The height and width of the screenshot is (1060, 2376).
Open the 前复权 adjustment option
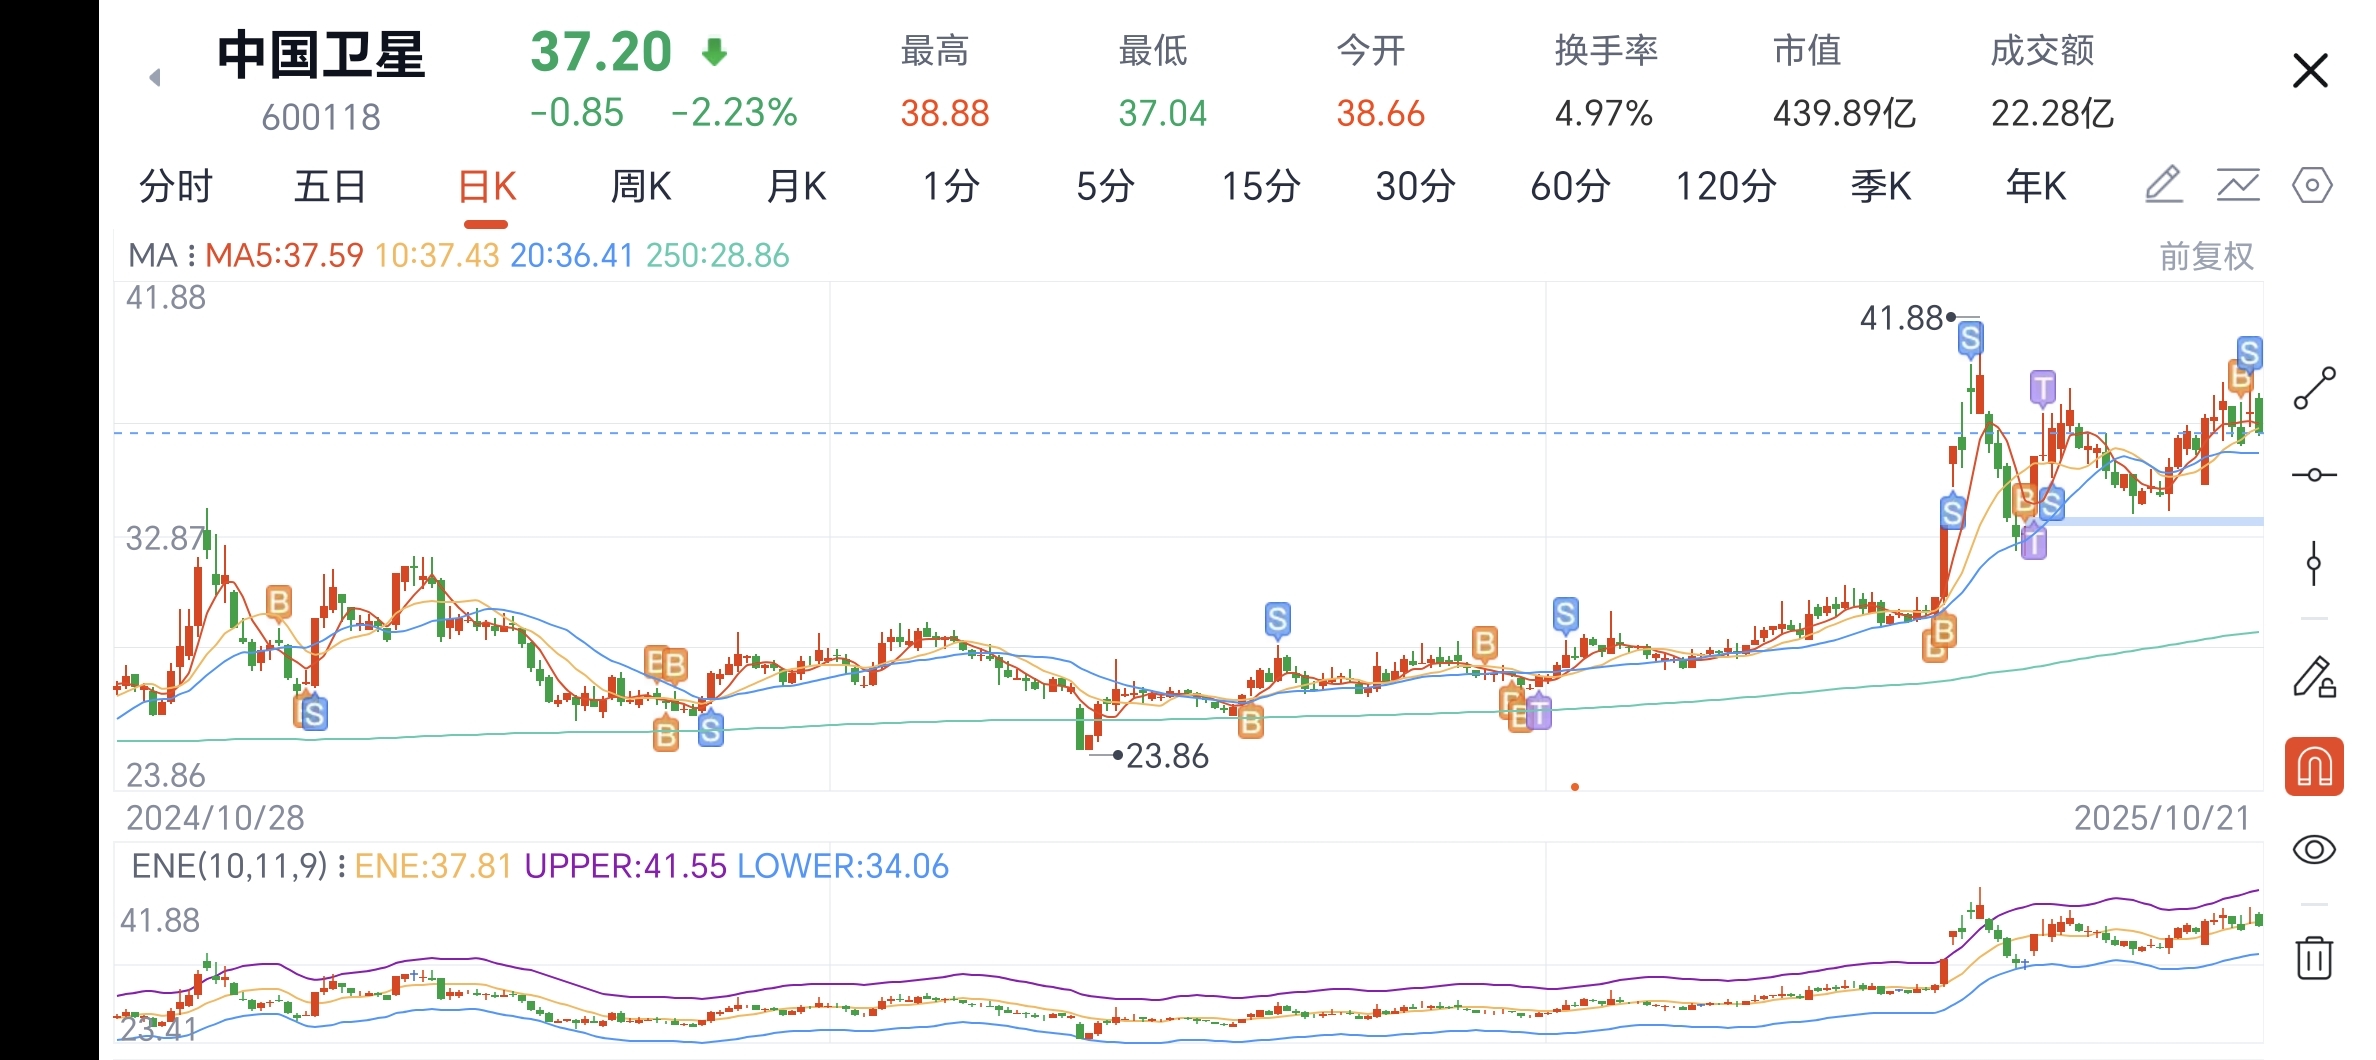point(2206,257)
